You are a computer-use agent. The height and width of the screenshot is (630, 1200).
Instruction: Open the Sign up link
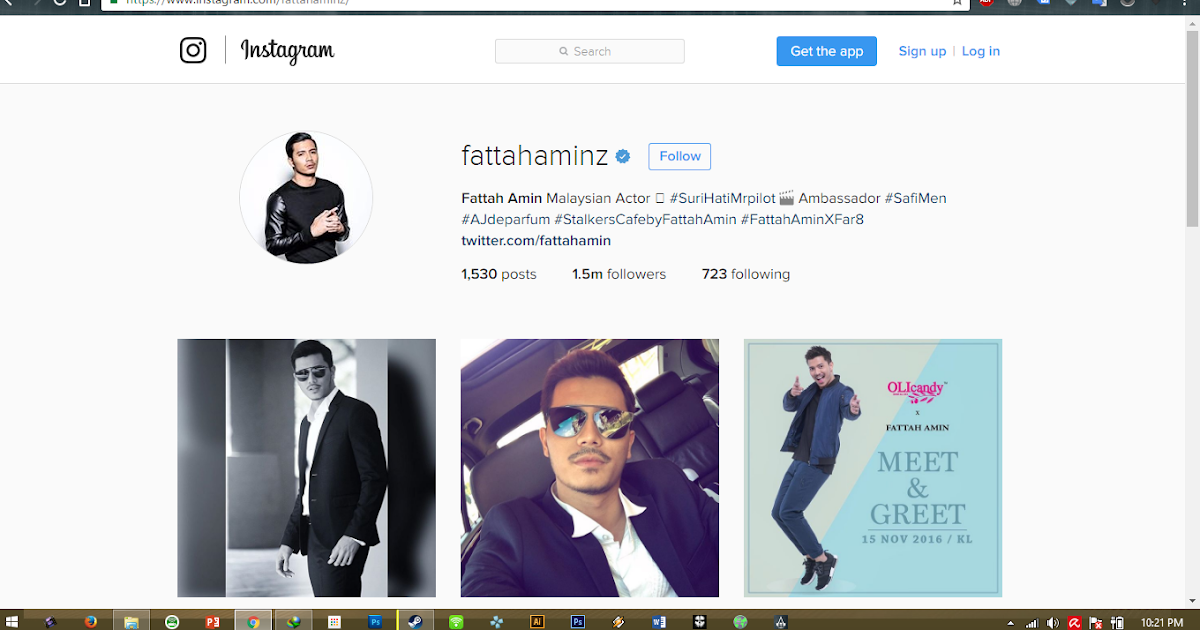click(922, 51)
